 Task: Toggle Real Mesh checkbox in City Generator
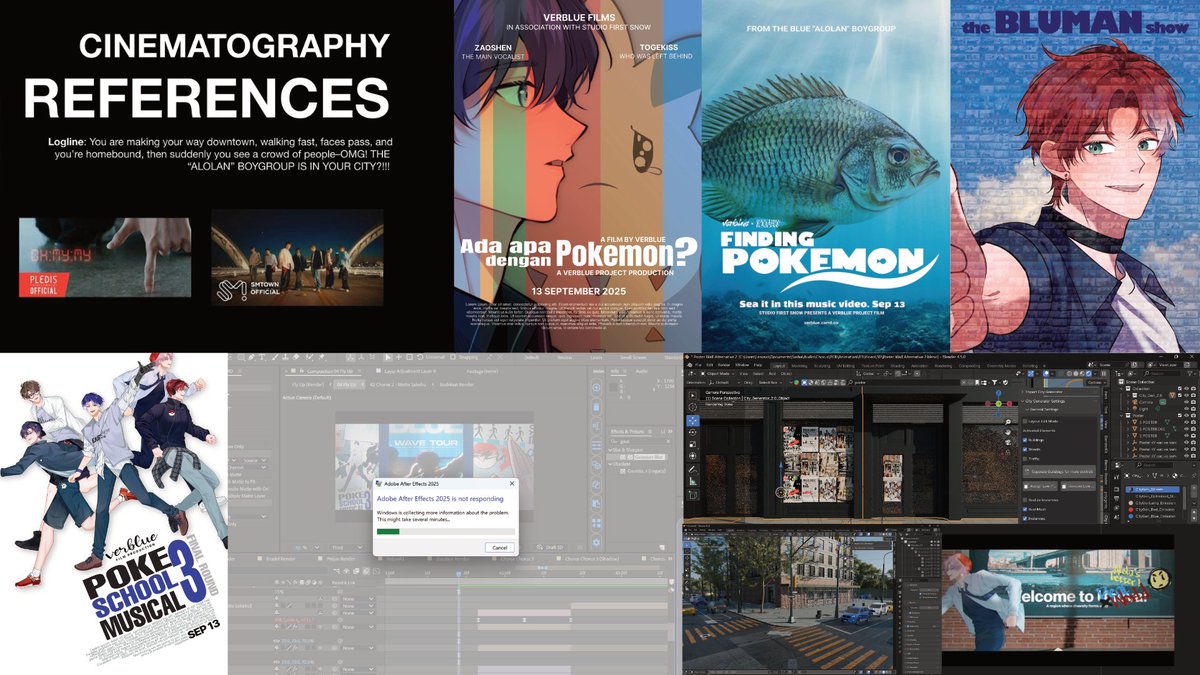tap(1025, 509)
